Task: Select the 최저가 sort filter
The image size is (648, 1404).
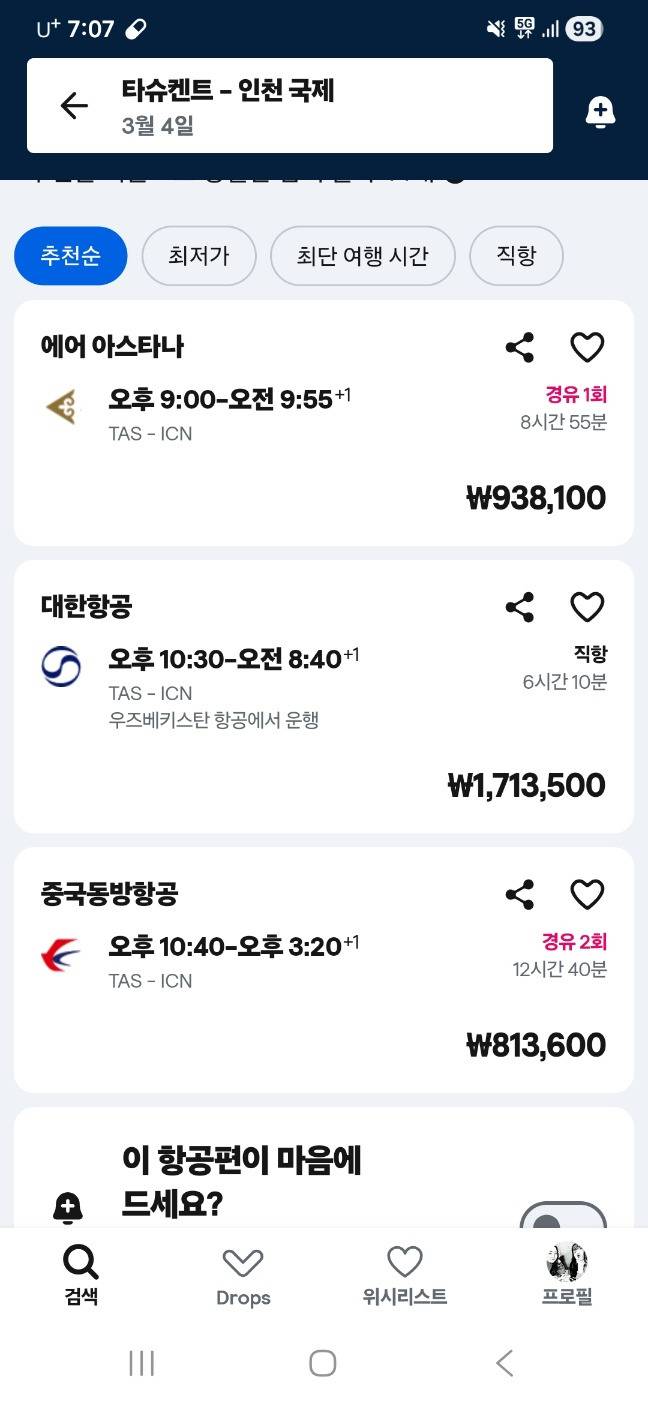Action: coord(199,256)
